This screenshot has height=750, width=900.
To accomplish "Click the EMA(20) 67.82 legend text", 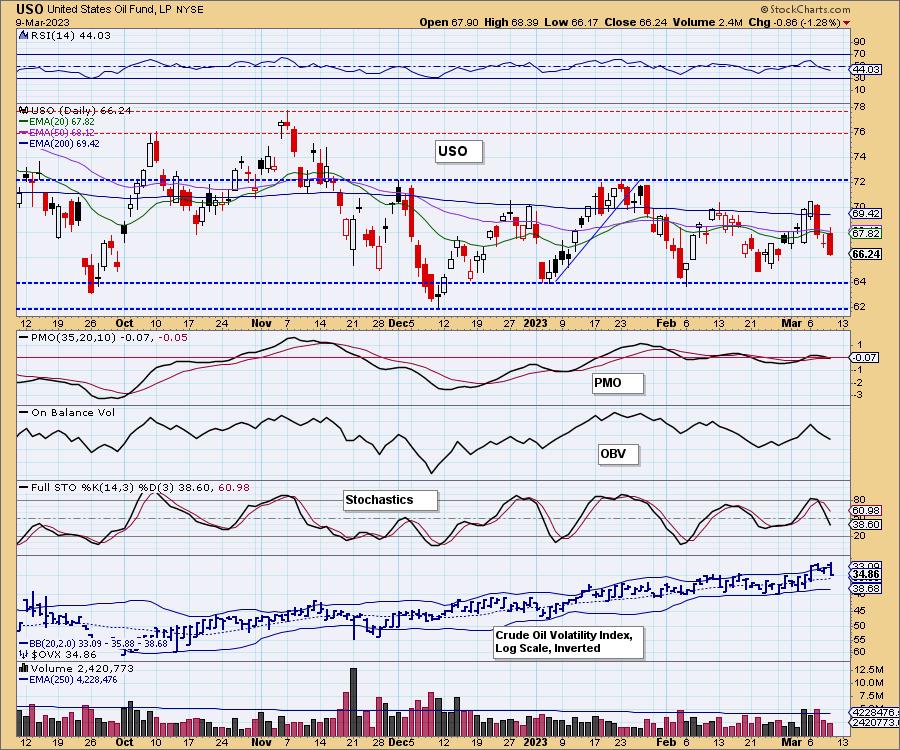I will click(x=61, y=122).
